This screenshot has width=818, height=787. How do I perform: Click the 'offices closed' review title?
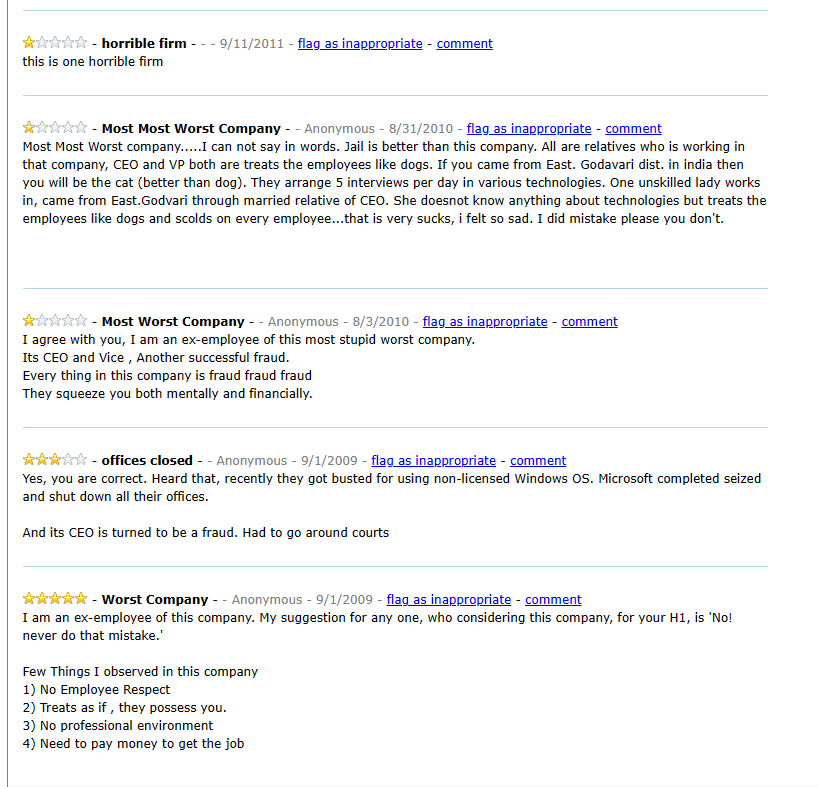[147, 461]
